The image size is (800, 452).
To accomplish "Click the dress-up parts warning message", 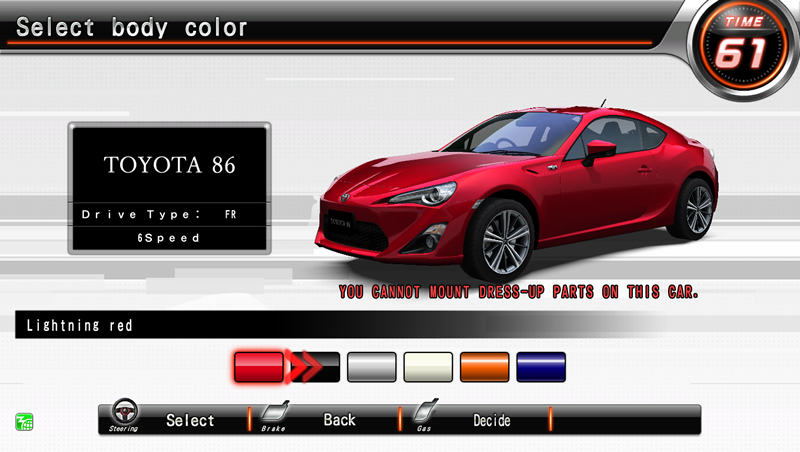I will tap(518, 292).
